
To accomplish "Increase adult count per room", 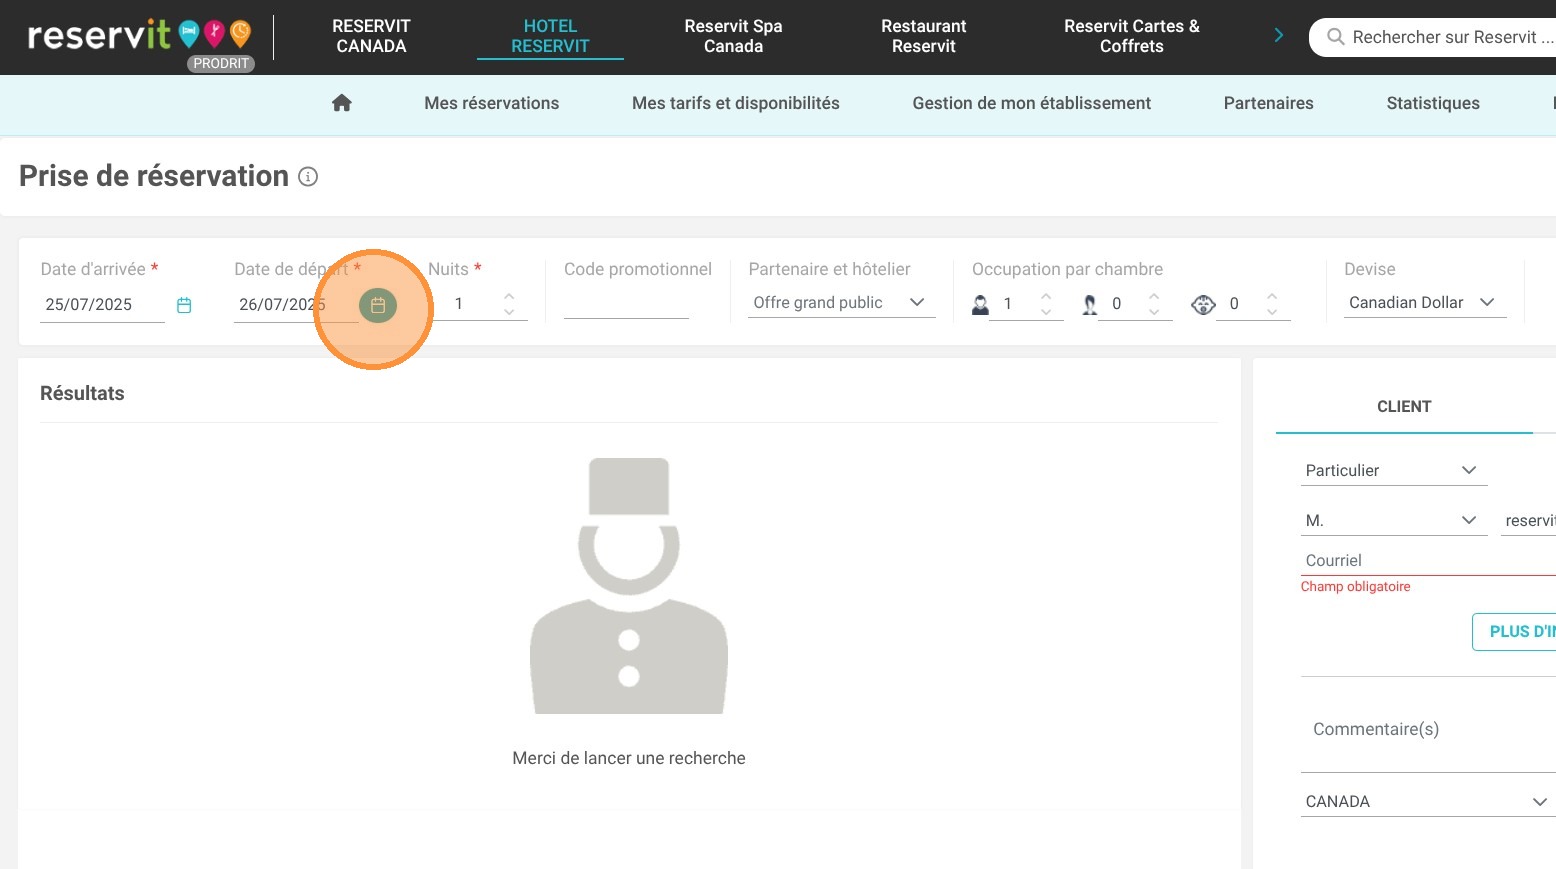I will pos(1046,296).
